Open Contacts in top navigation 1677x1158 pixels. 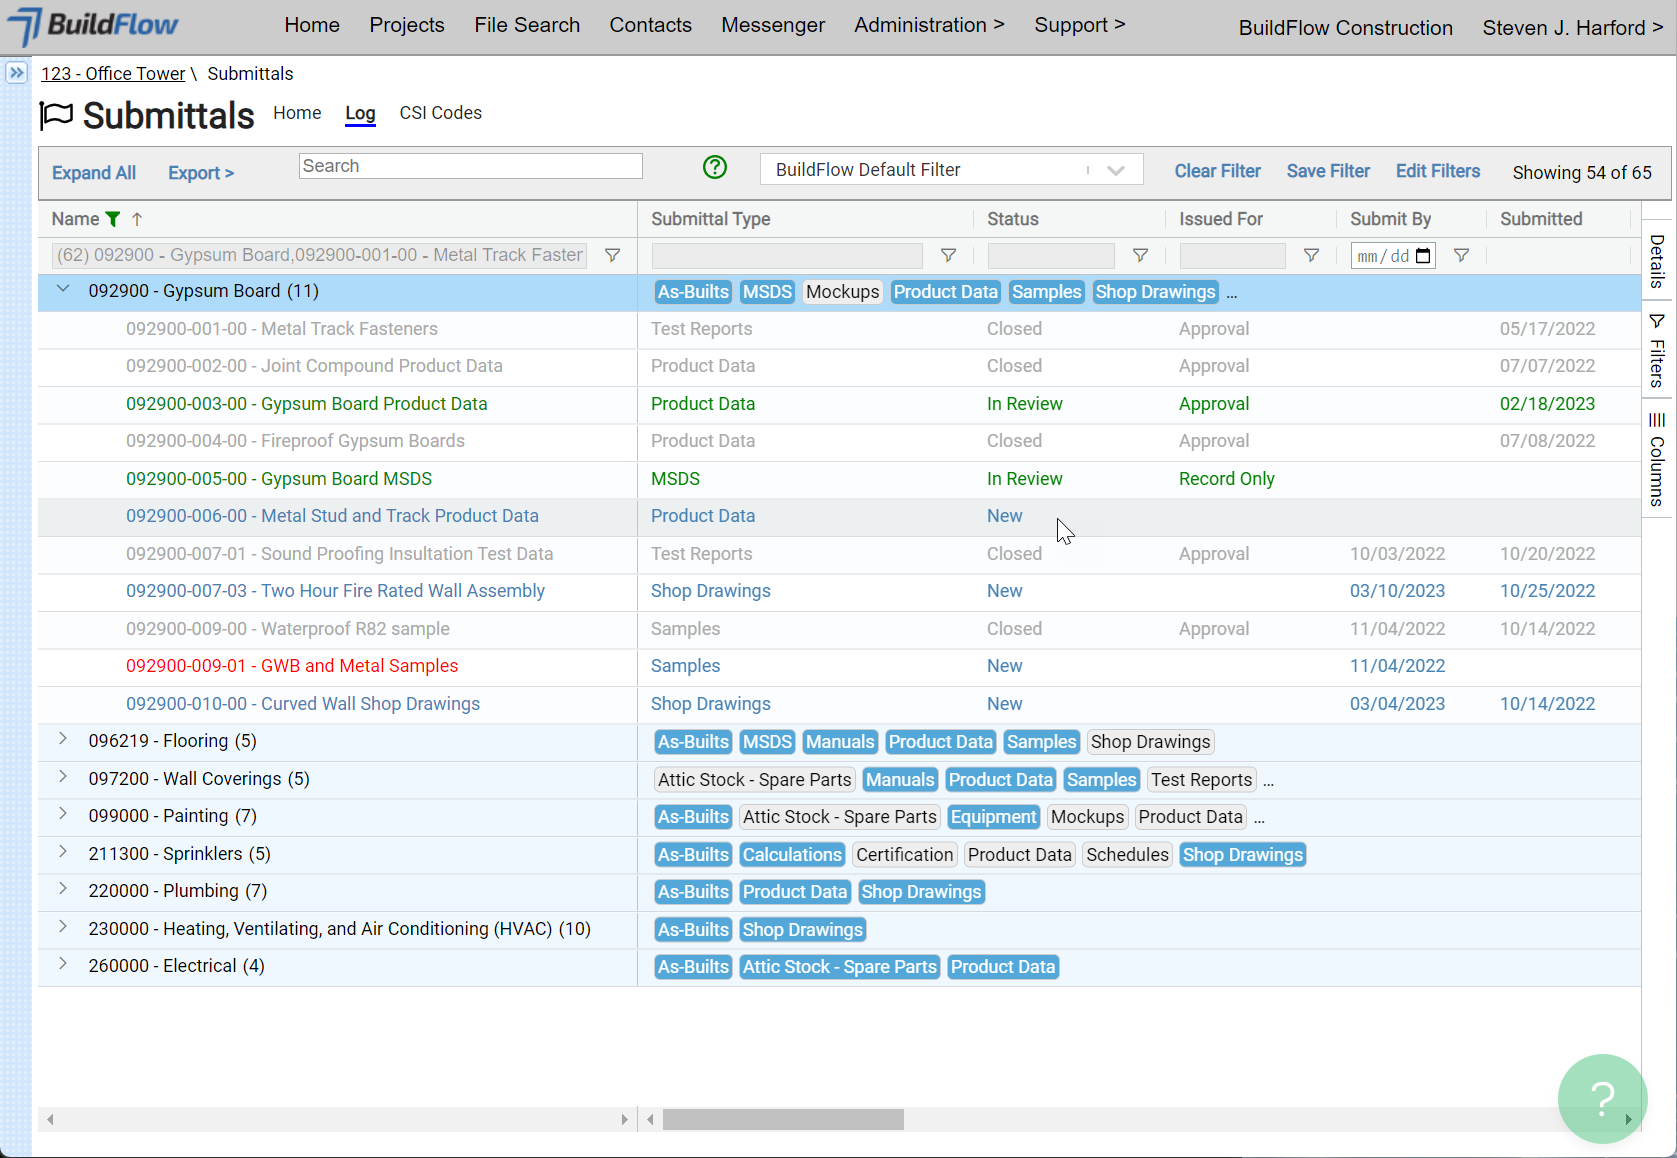point(651,25)
